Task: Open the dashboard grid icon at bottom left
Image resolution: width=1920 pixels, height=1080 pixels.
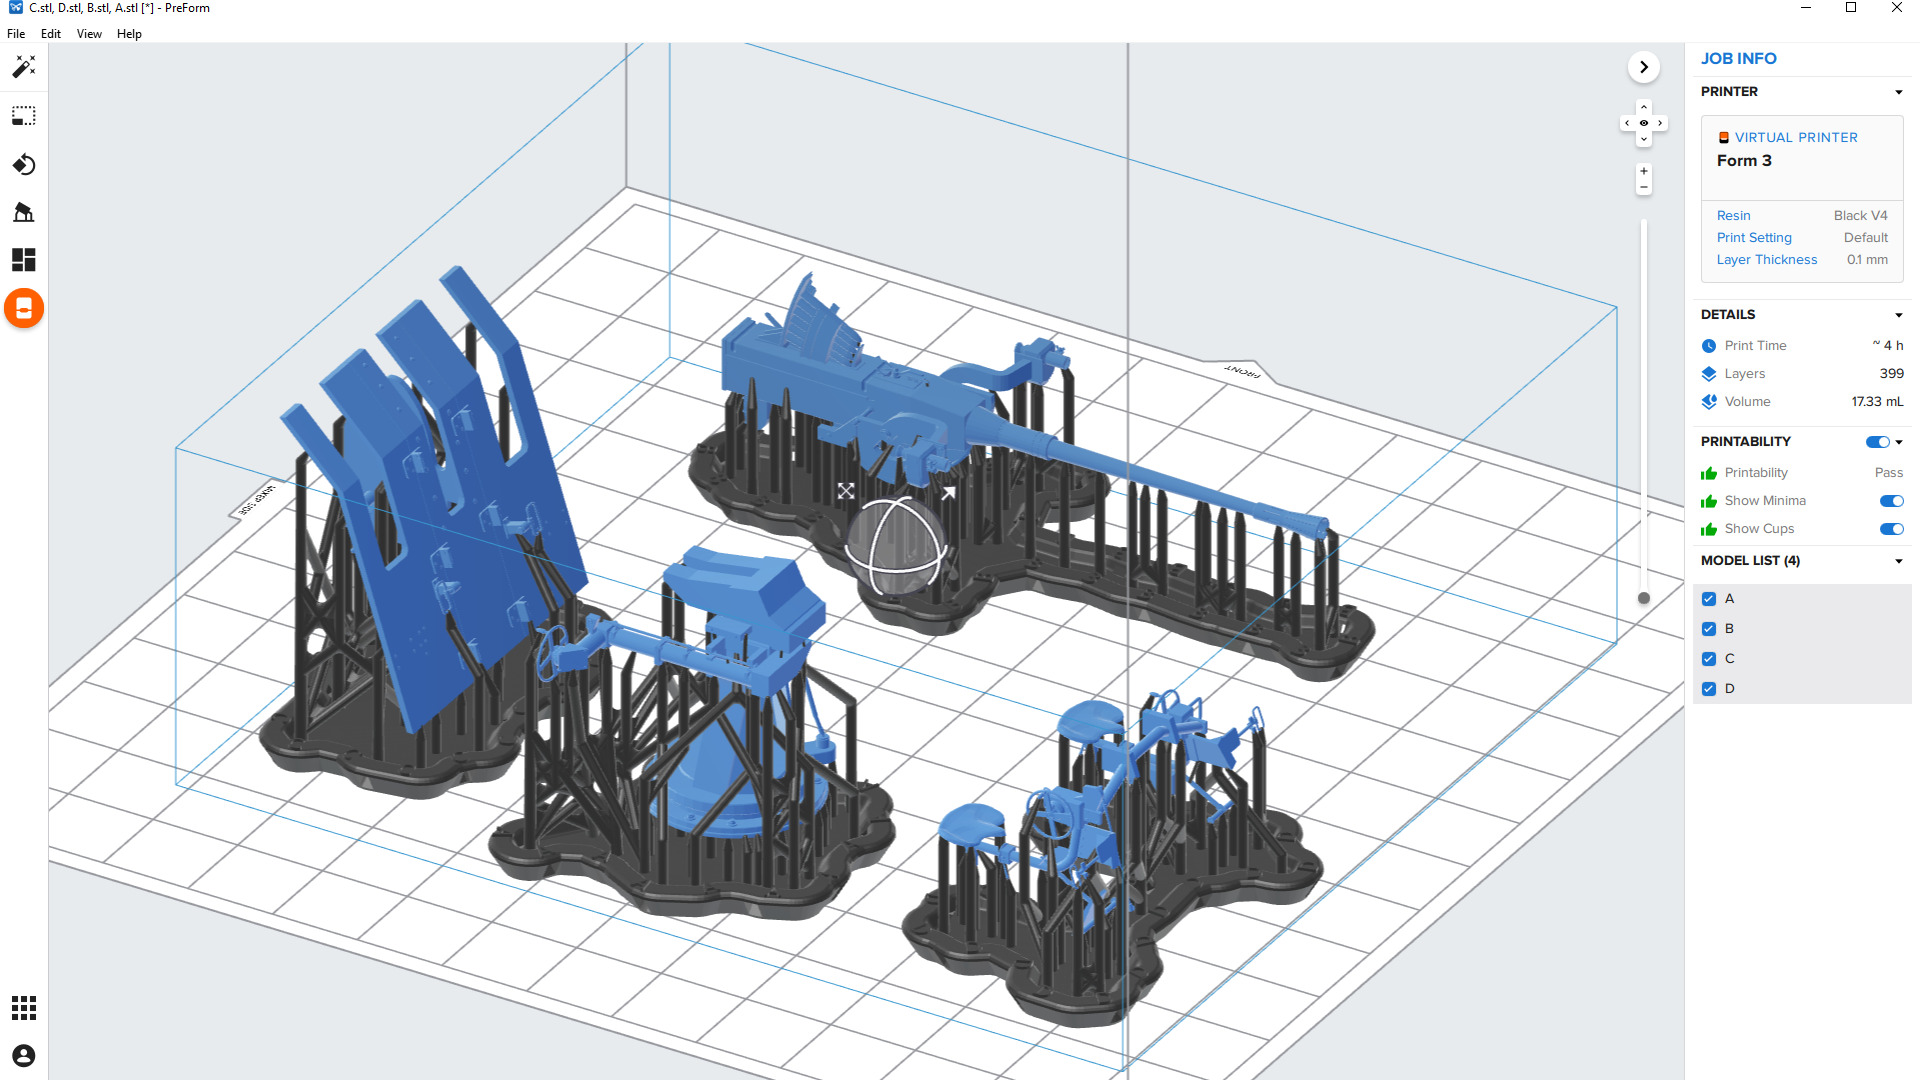Action: (24, 1007)
